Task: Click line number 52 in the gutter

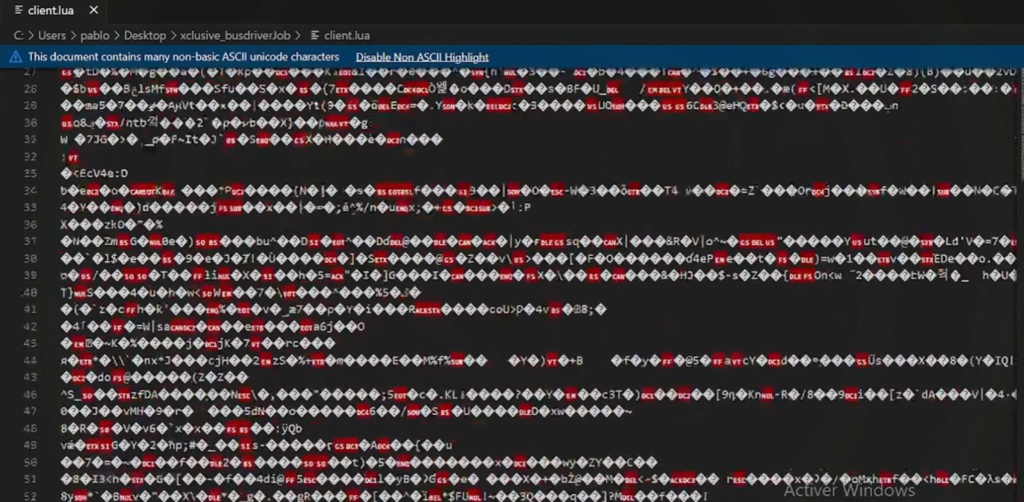Action: (31, 496)
